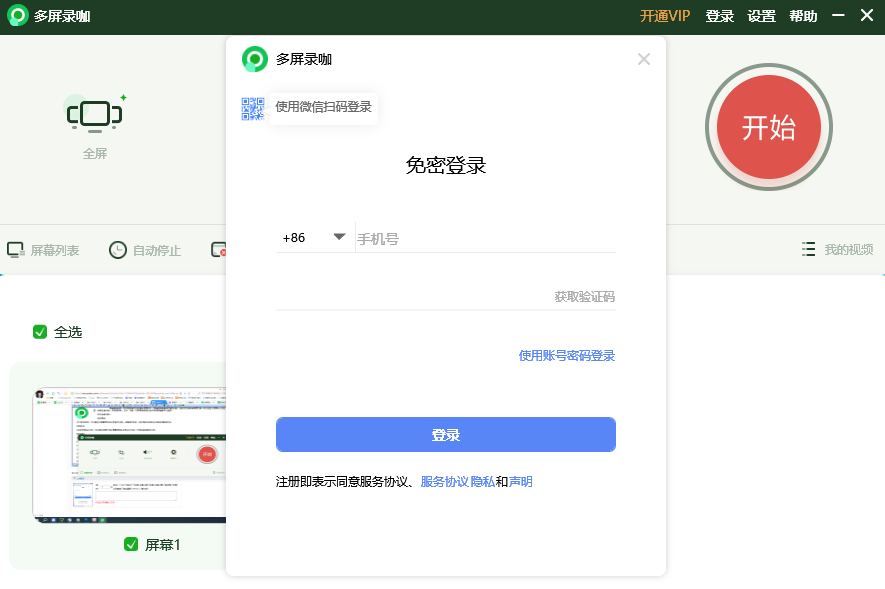The image size is (885, 589).
Task: Uncheck the 屏幕1 checkbox
Action: tap(131, 544)
